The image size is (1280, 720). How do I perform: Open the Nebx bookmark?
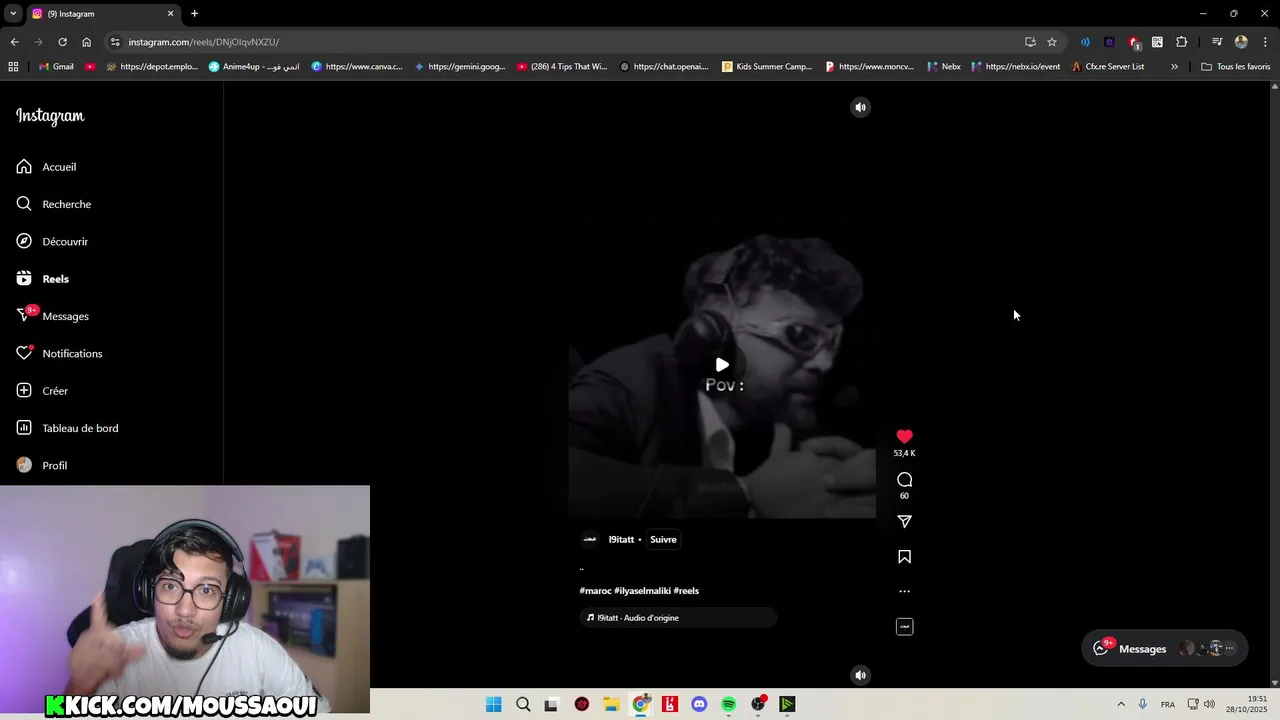click(944, 67)
